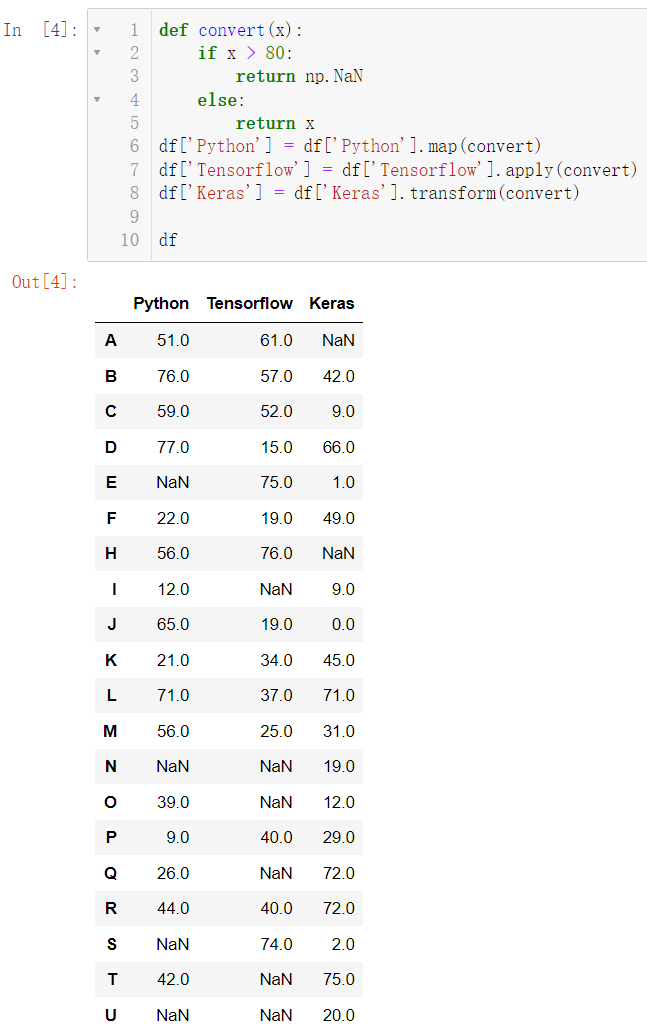Select row index label F

tap(111, 518)
